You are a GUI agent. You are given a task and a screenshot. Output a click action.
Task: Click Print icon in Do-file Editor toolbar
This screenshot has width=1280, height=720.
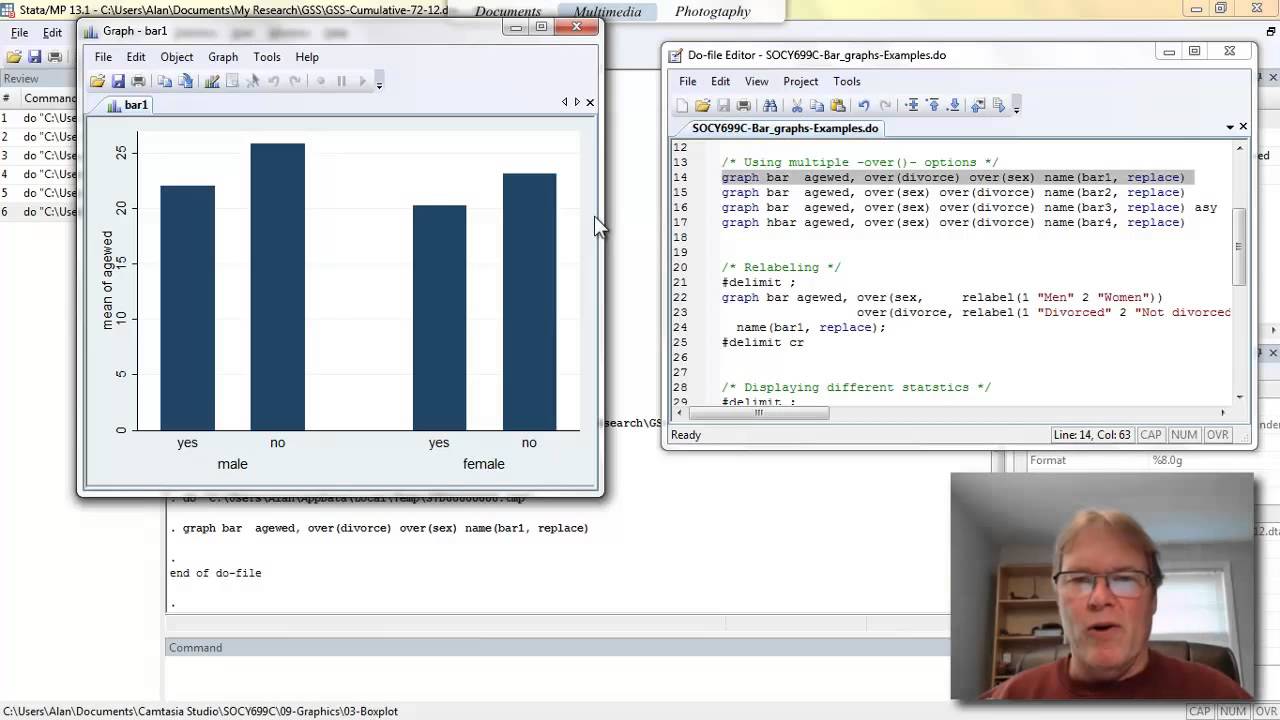[x=743, y=105]
